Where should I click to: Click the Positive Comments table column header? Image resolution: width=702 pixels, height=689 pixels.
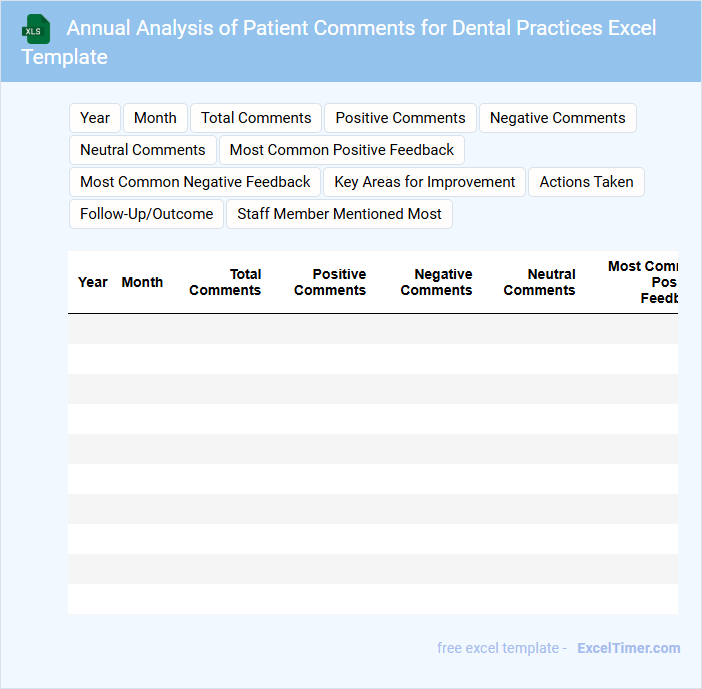[x=330, y=282]
